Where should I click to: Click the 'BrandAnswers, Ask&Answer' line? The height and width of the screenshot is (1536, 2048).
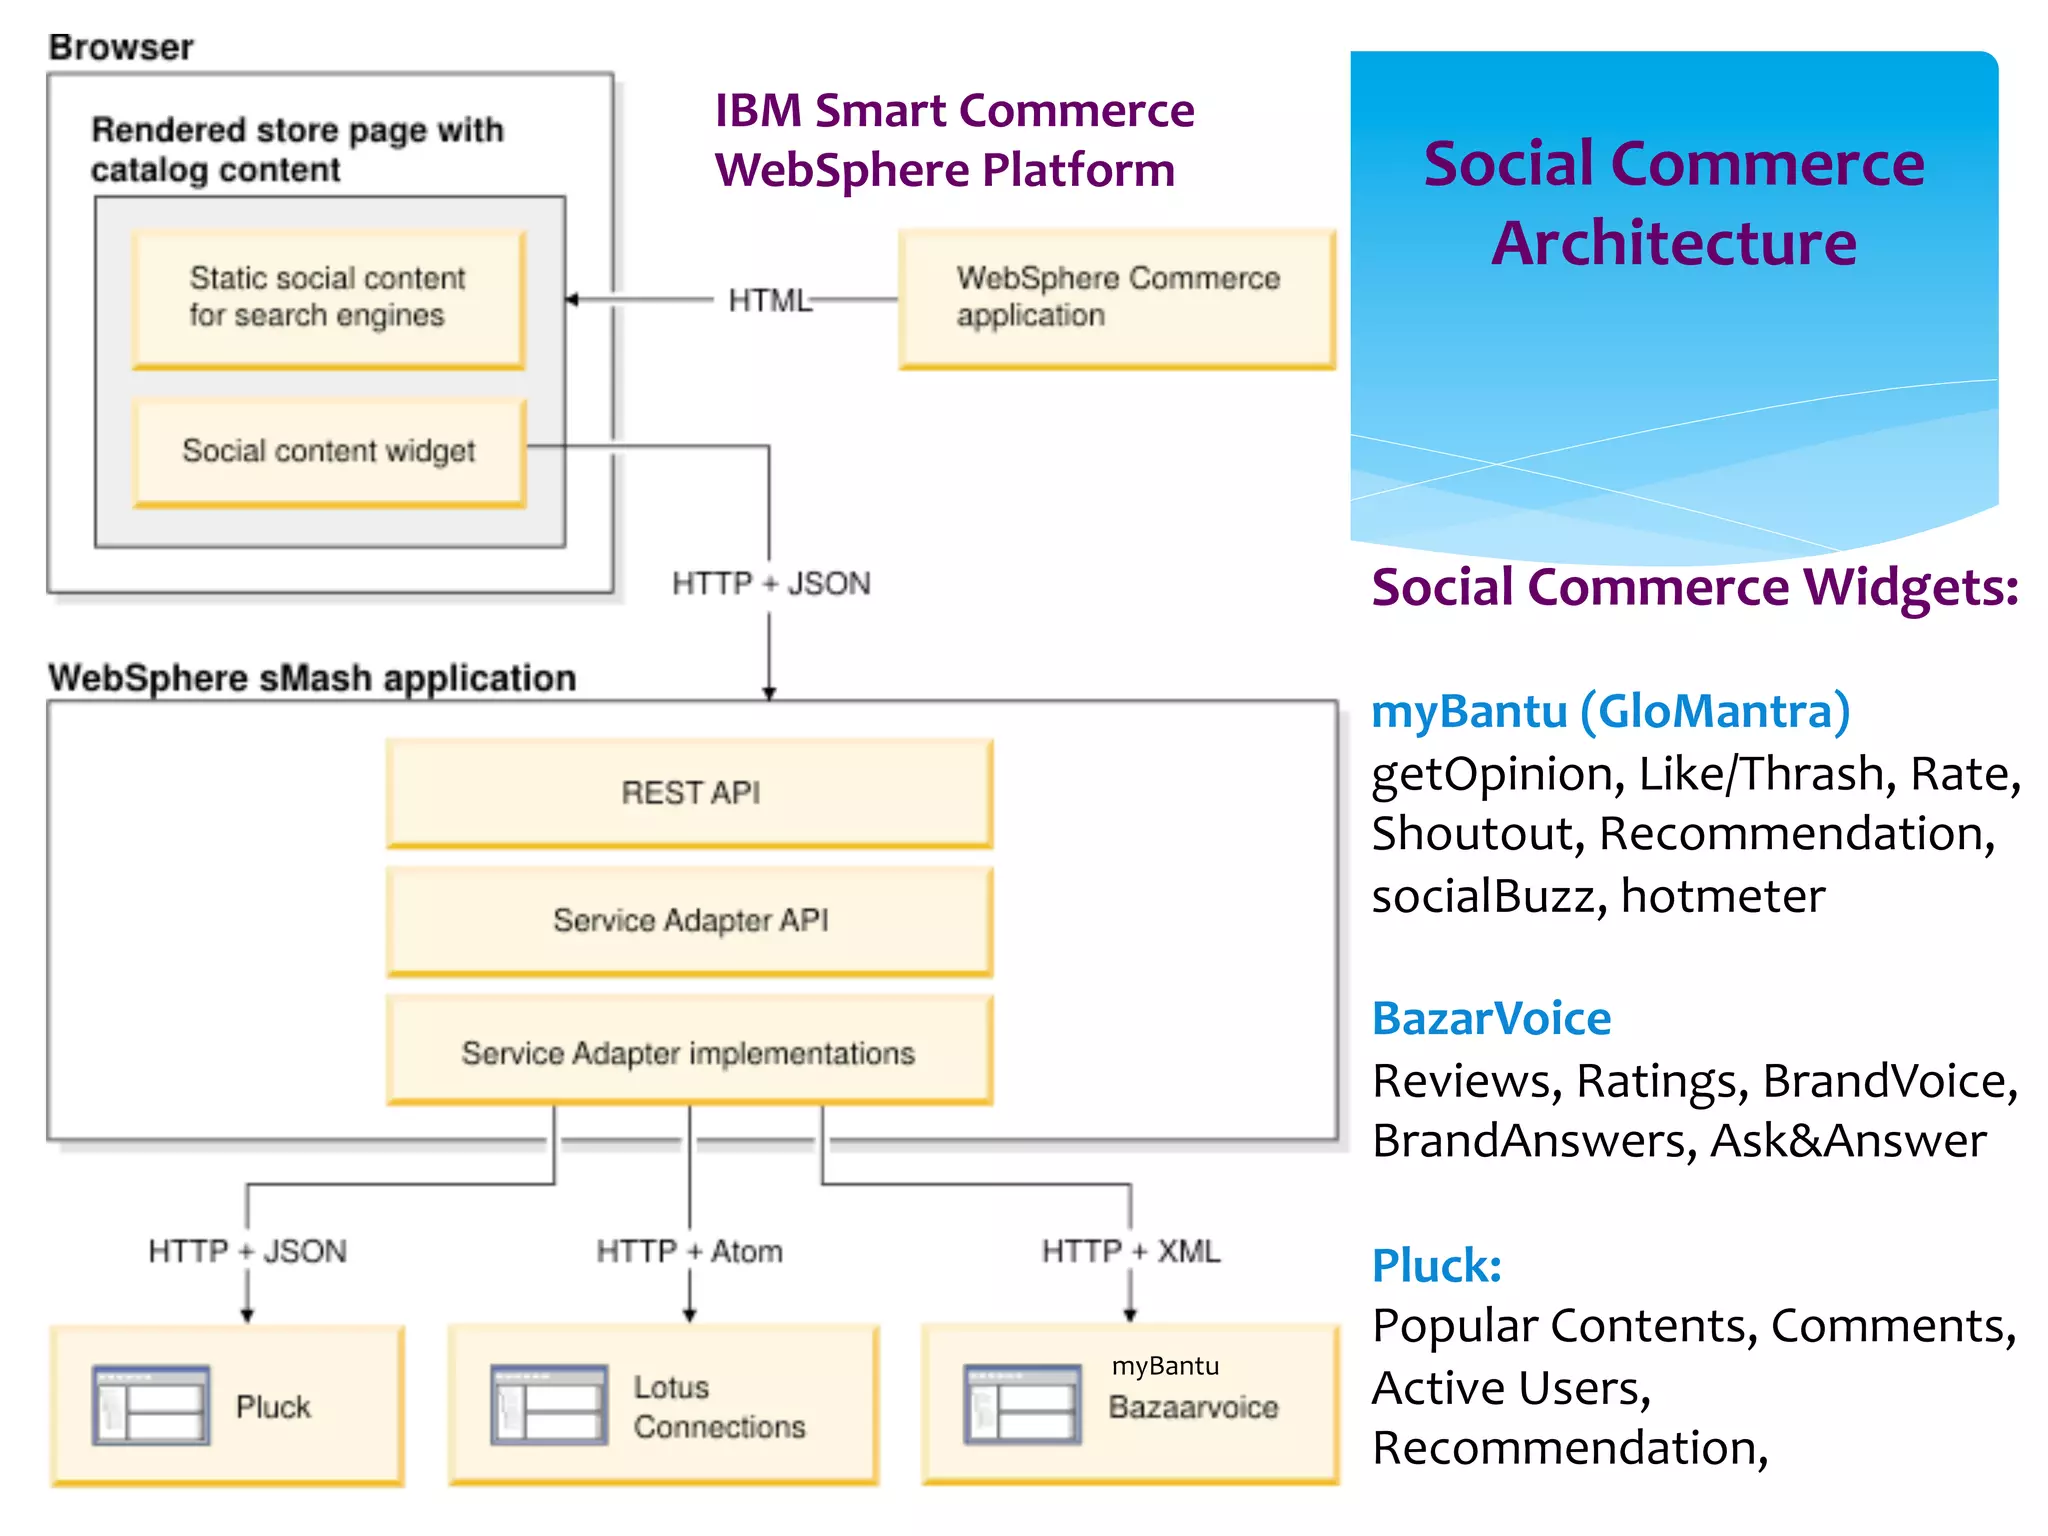point(1679,1141)
